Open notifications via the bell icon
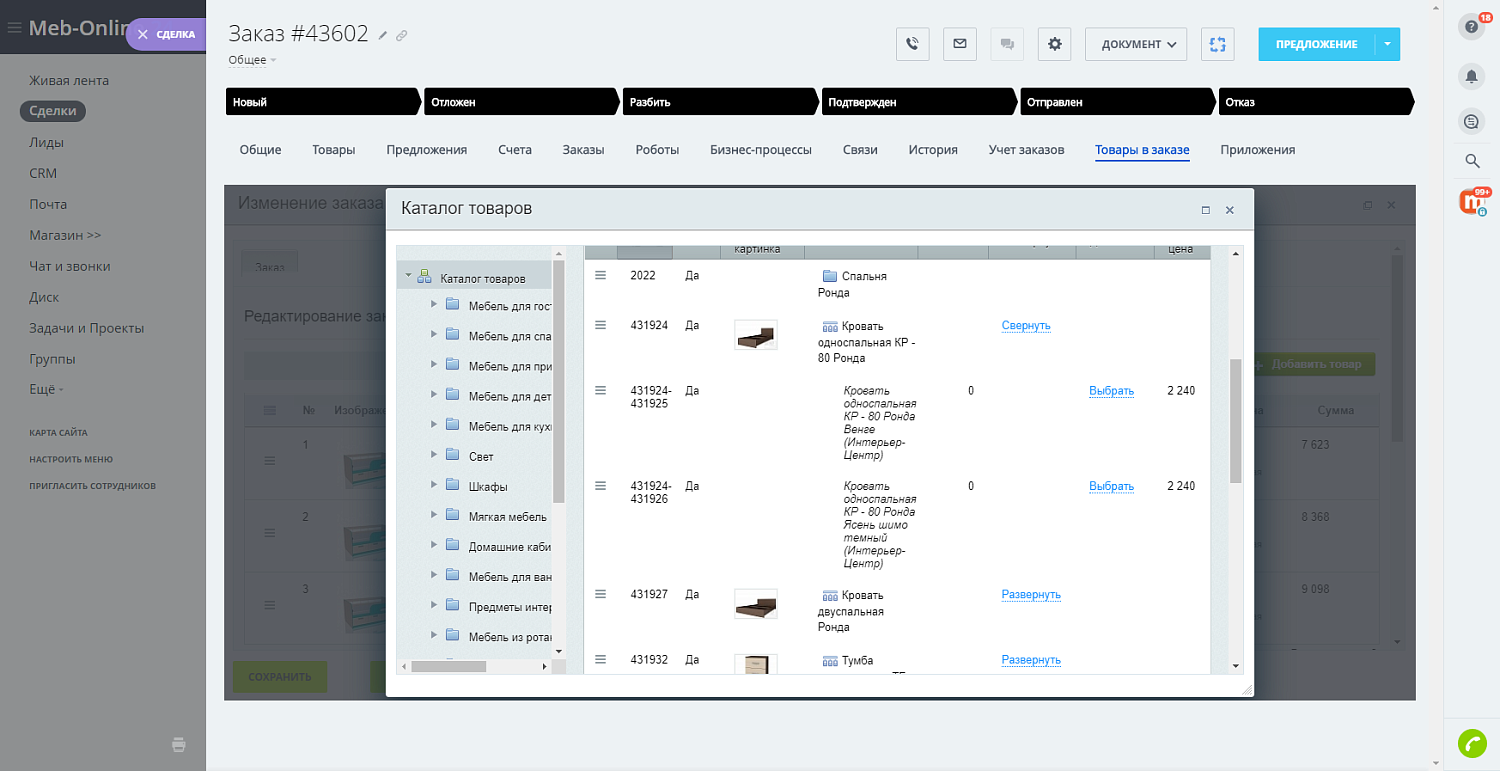Viewport: 1500px width, 771px height. (x=1471, y=76)
